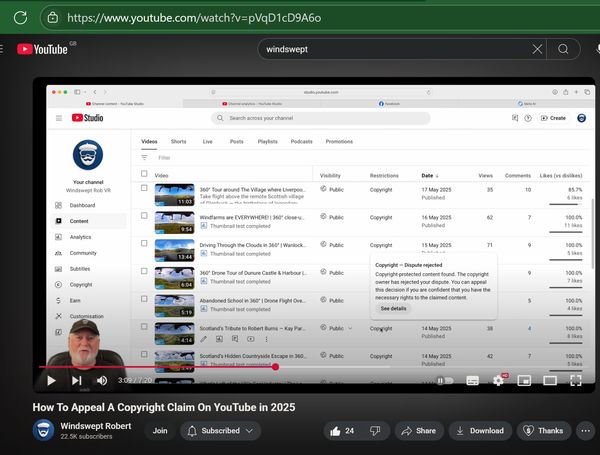Check Scotland's Hidden Countryside Escape row
The height and width of the screenshot is (455, 600).
pyautogui.click(x=144, y=354)
